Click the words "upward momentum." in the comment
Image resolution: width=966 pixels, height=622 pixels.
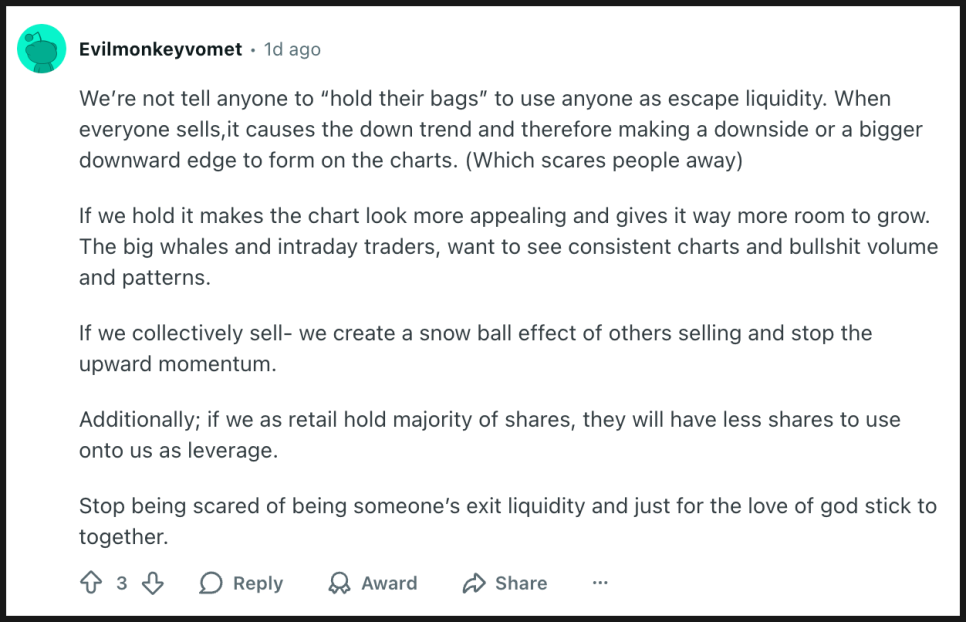click(177, 364)
